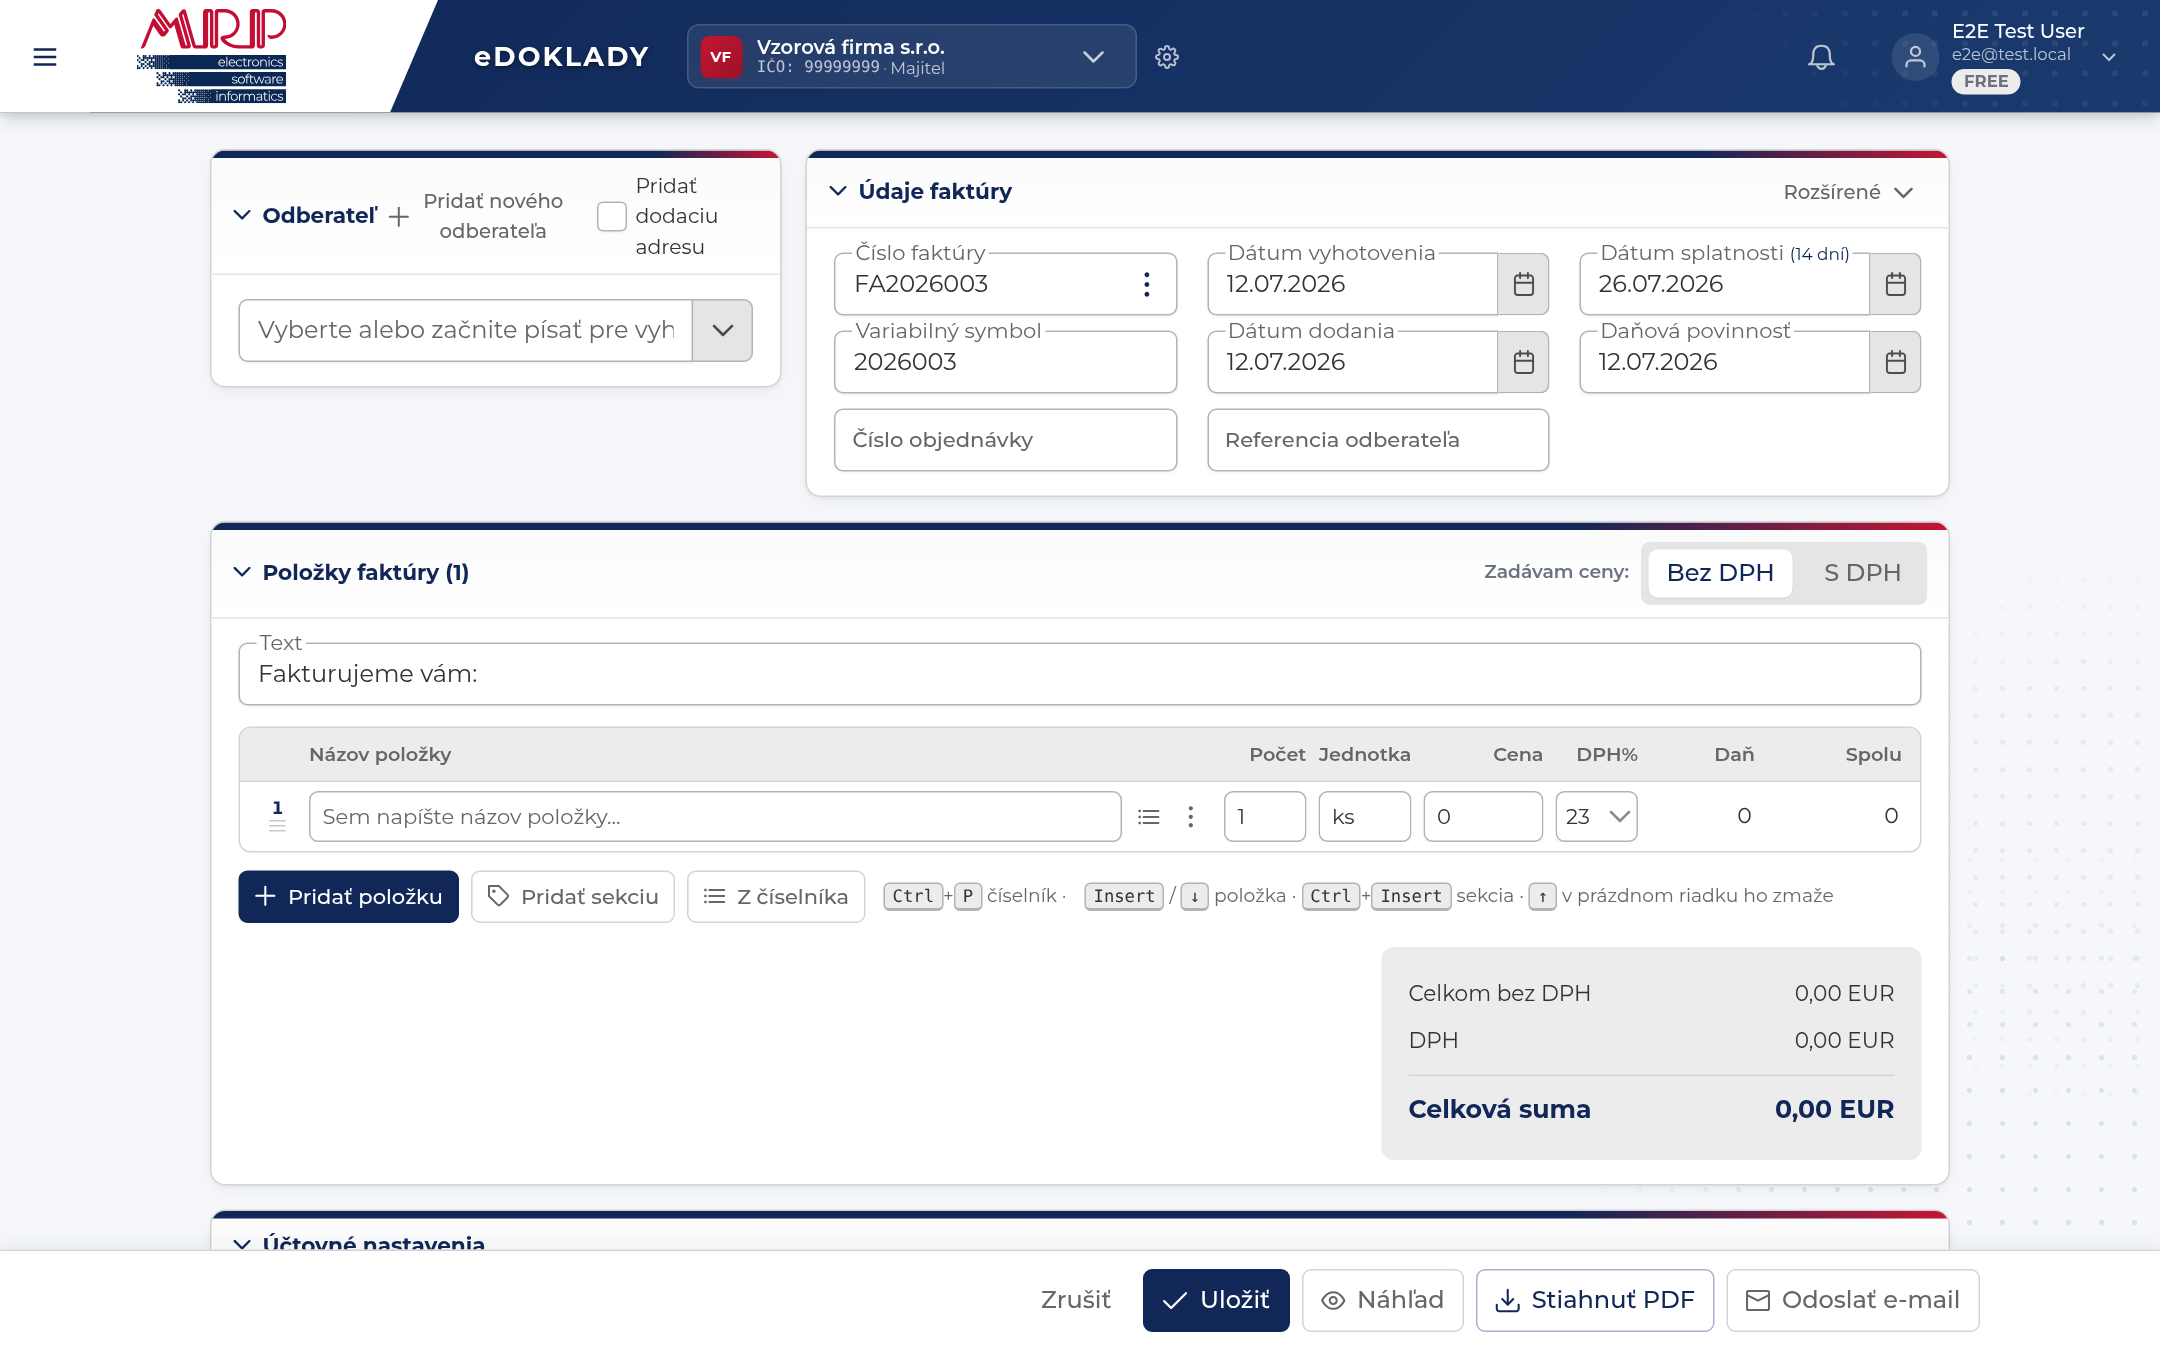Save the invoice with Uložiť
Viewport: 2160px width, 1350px height.
pyautogui.click(x=1216, y=1300)
